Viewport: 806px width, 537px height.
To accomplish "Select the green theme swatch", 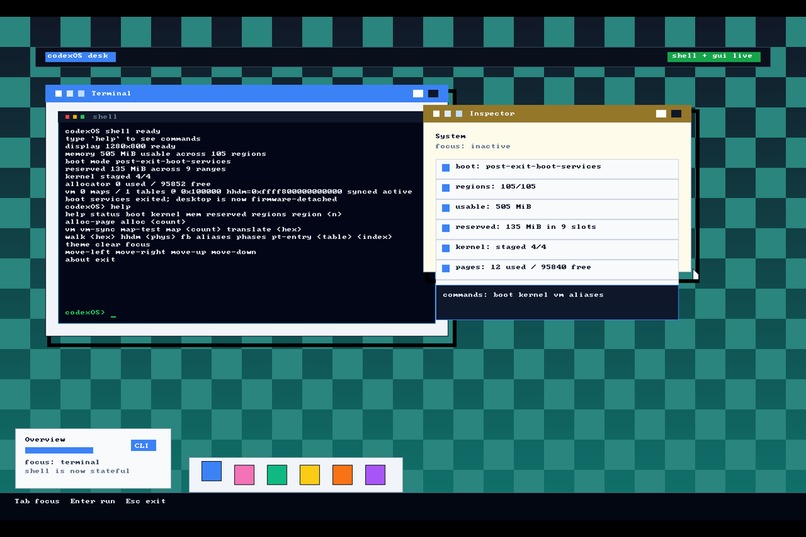I will (277, 475).
